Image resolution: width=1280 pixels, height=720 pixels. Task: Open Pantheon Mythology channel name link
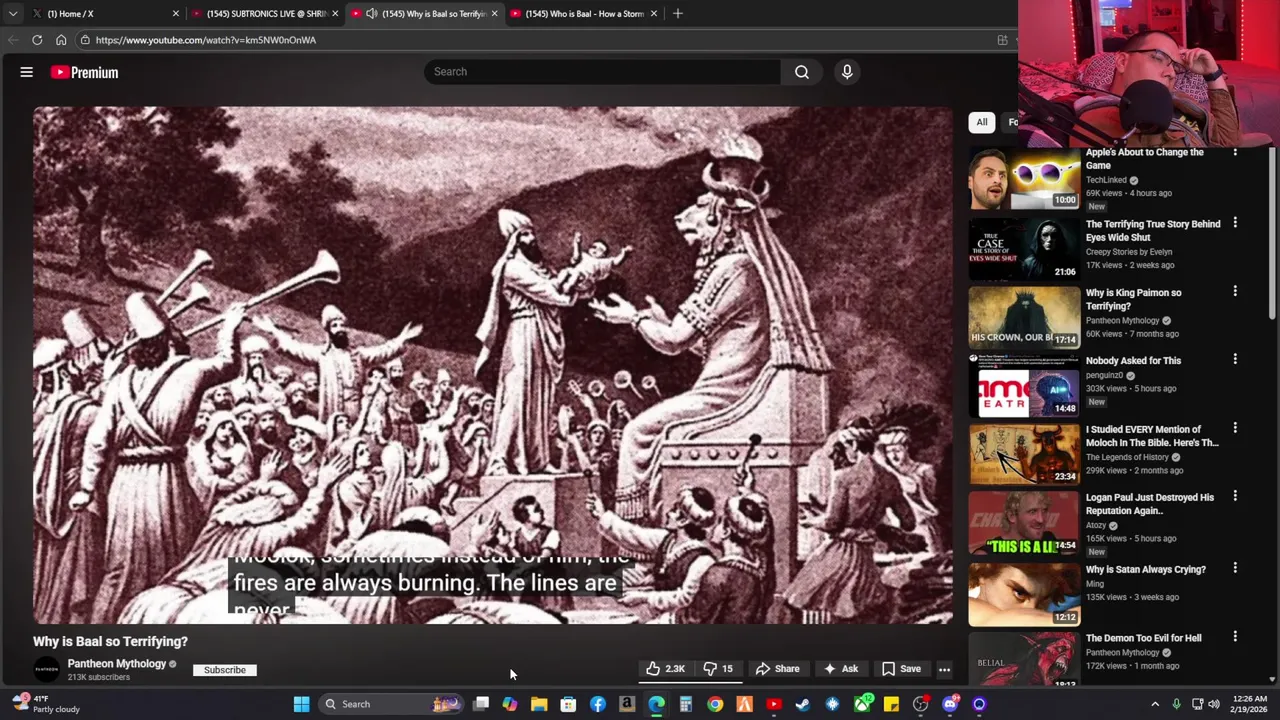point(117,664)
